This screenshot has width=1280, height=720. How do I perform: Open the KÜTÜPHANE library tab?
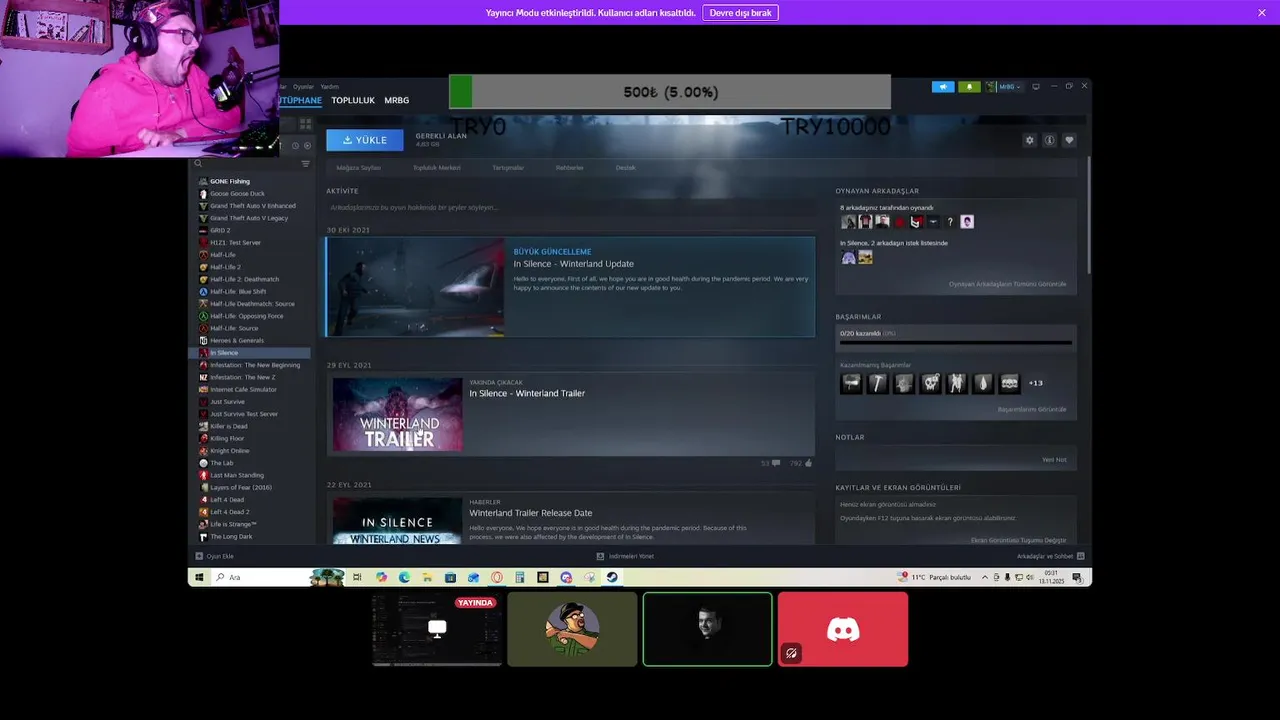[300, 100]
